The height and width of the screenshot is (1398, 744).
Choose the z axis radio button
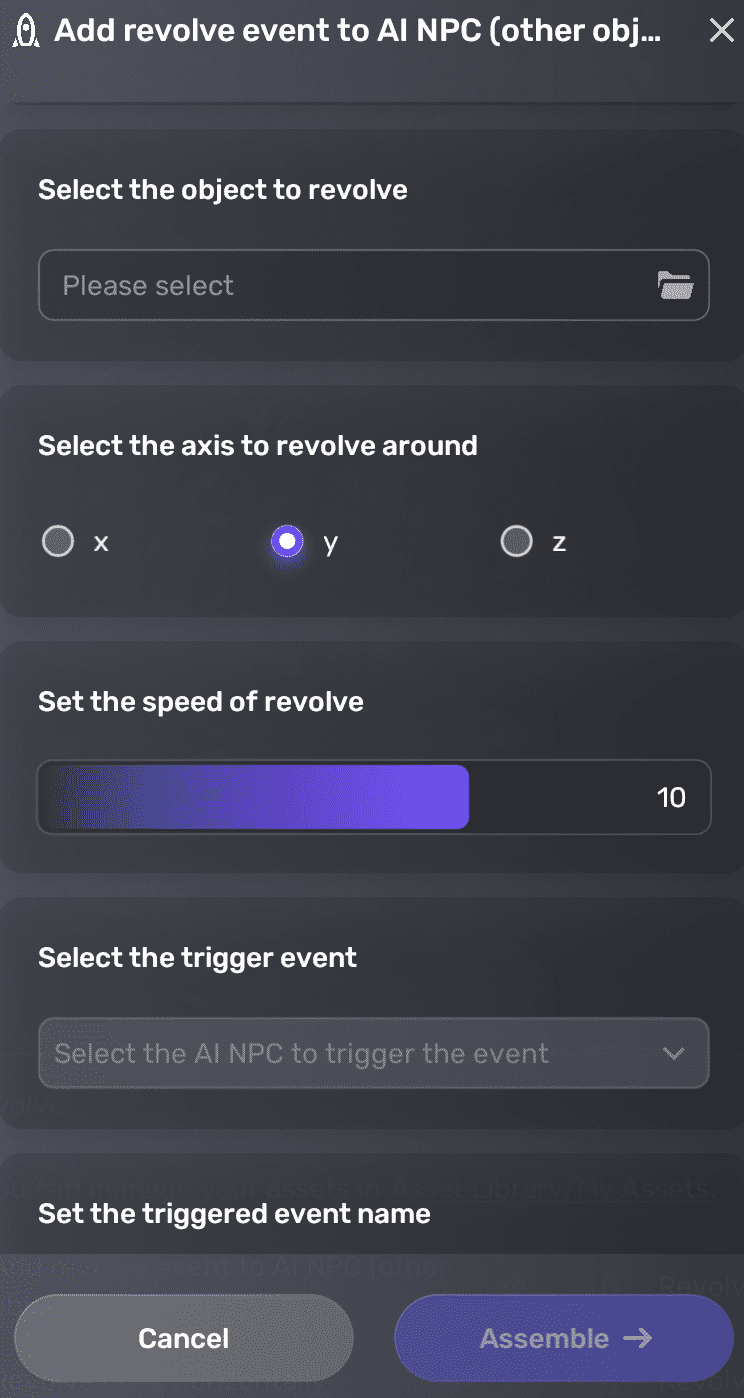tap(516, 542)
